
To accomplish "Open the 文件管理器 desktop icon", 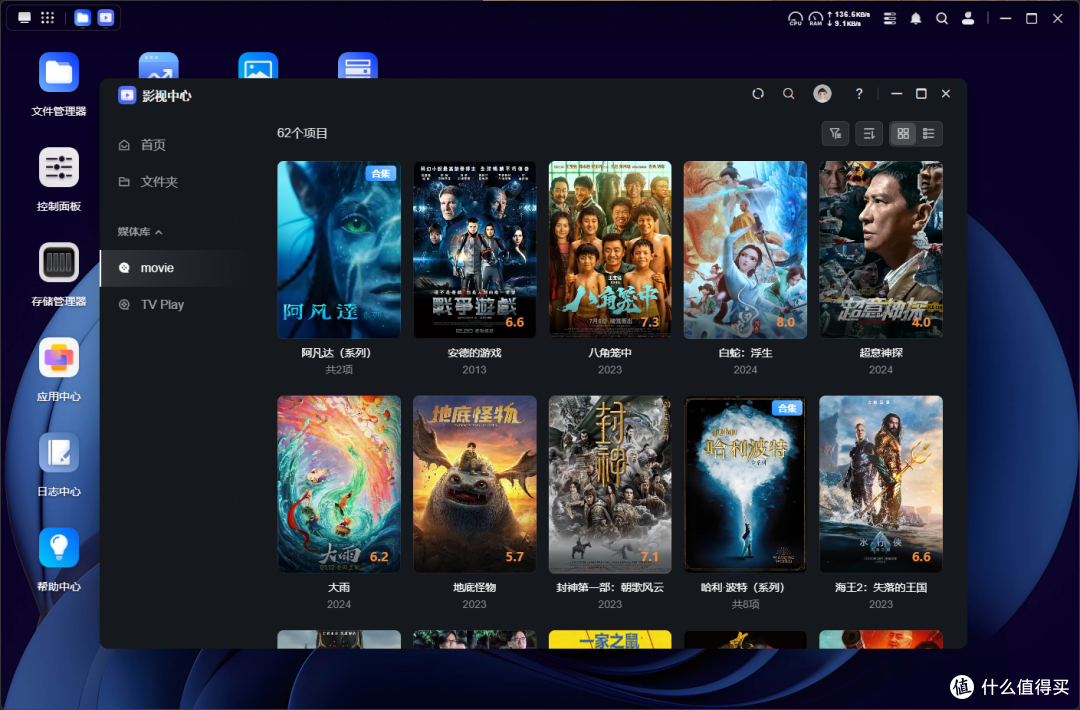I will click(59, 72).
